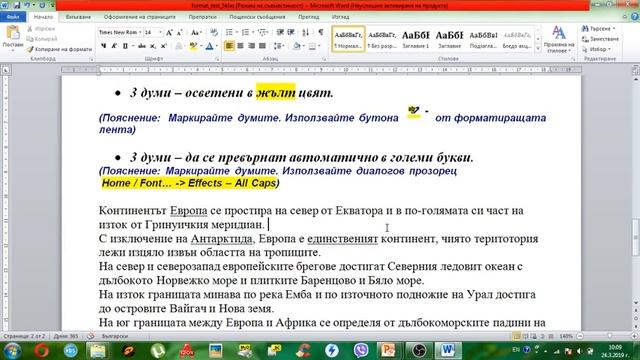The height and width of the screenshot is (360, 640).
Task: Apply the font color button
Action: coord(209,46)
